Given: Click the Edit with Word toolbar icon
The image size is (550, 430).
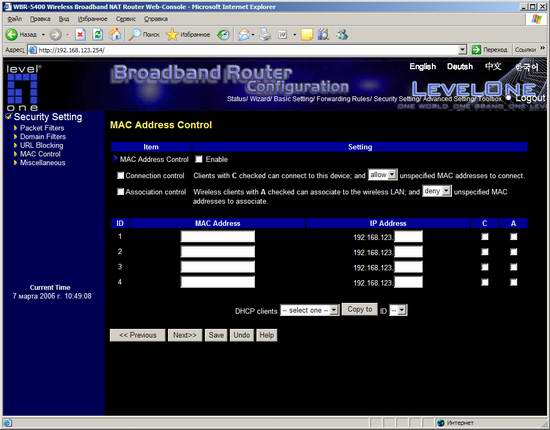Looking at the screenshot, I should 283,34.
